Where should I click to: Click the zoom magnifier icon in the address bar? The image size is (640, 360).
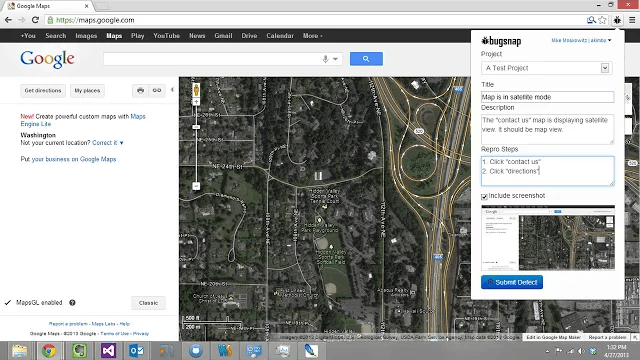point(591,20)
